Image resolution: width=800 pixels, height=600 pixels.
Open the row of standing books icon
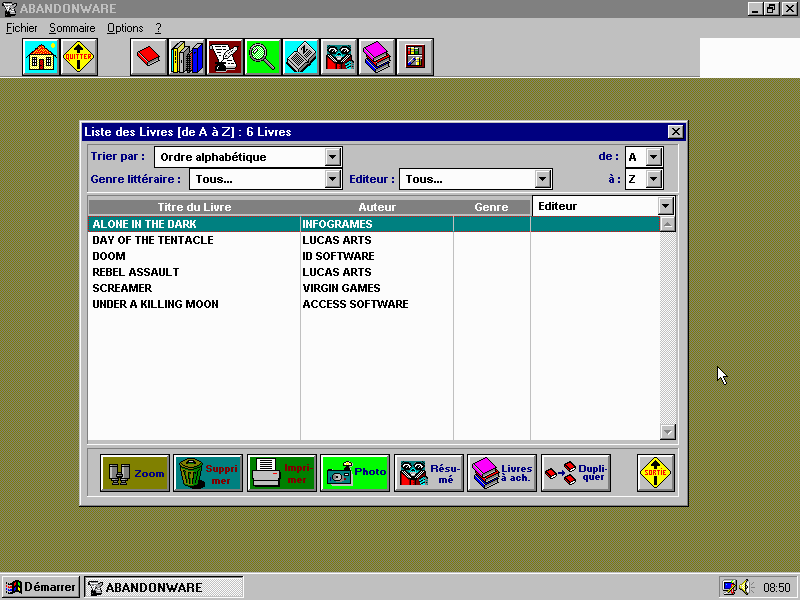186,58
